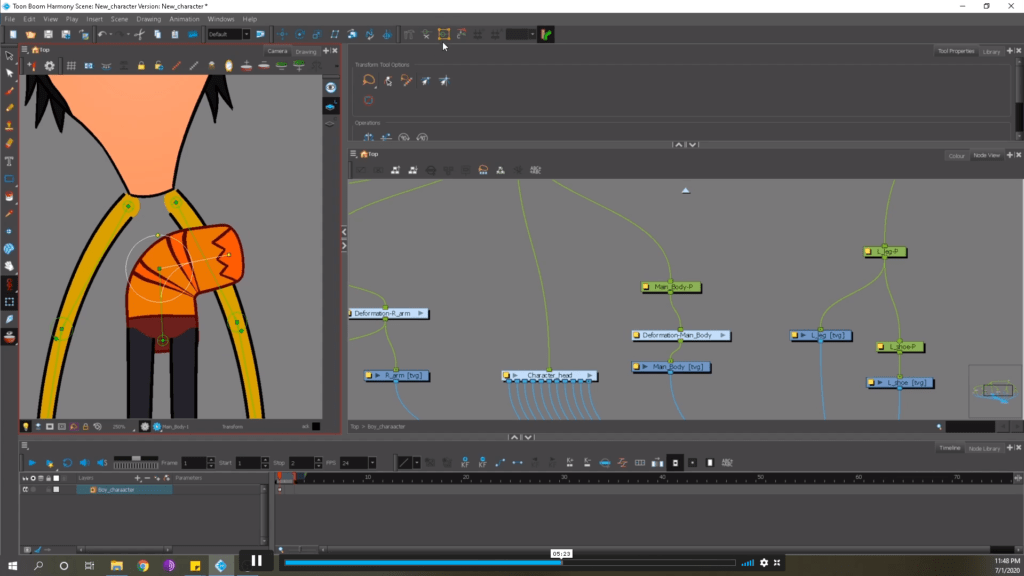Click the yellow lock icon in Camera toolbar
The height and width of the screenshot is (576, 1024).
[x=141, y=66]
